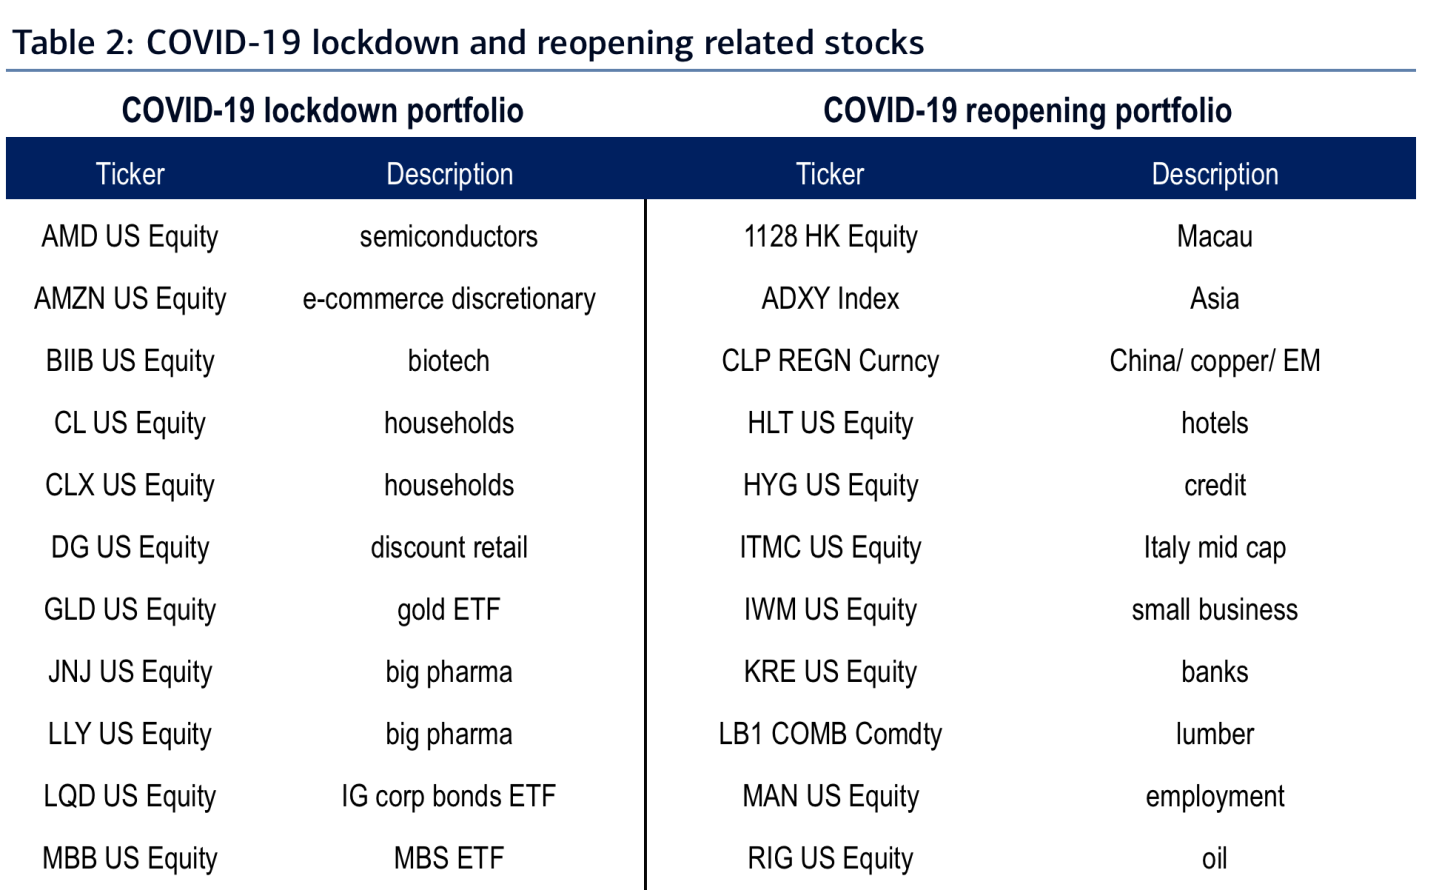Click the semiconductors description cell

449,237
